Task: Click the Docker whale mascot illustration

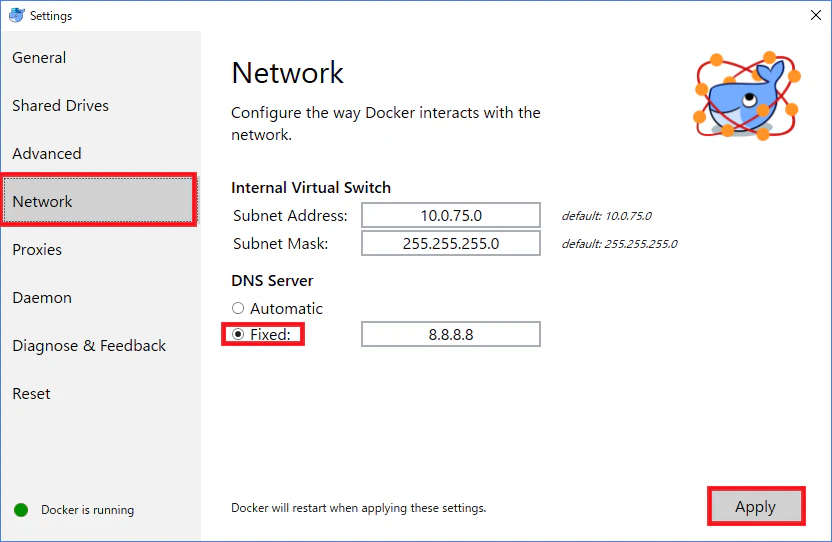Action: (x=747, y=96)
